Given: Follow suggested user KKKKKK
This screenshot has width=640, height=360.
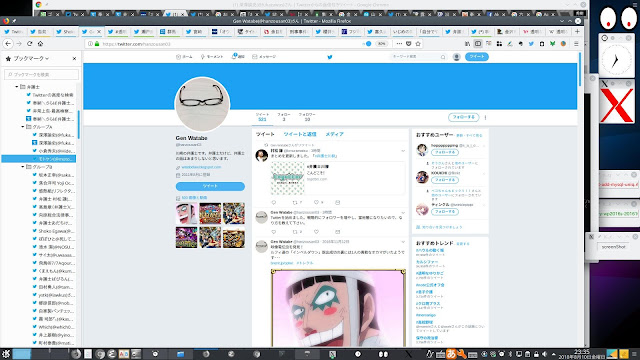Looking at the screenshot, I should [x=444, y=180].
